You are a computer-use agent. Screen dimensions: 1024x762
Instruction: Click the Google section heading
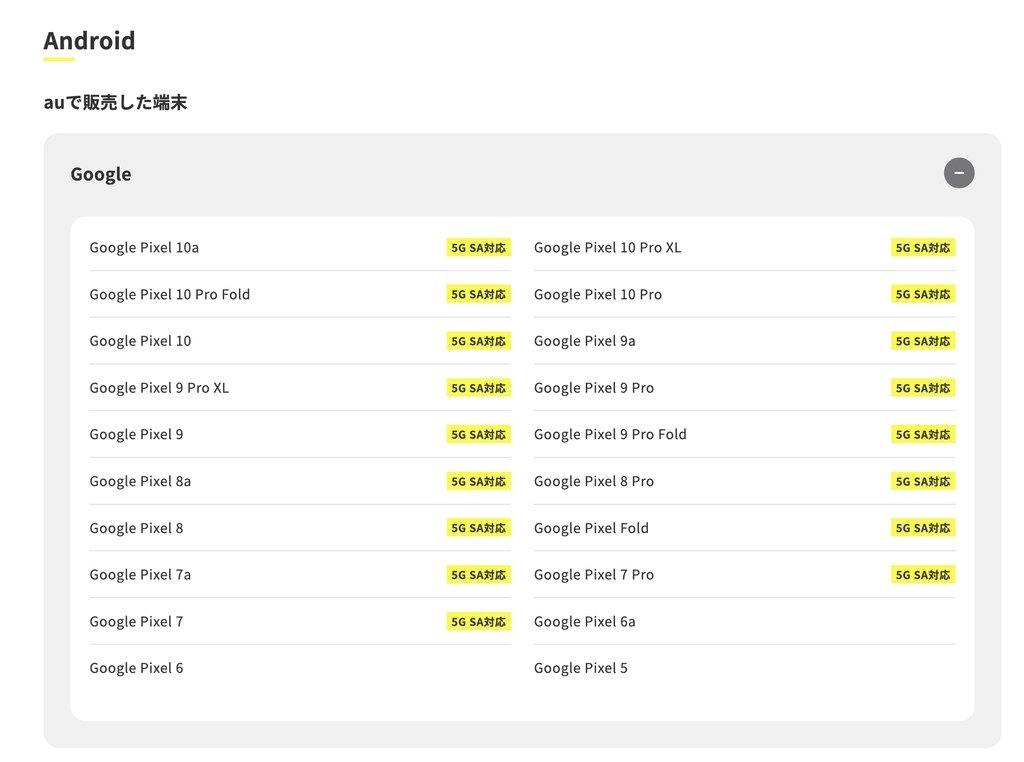(101, 174)
